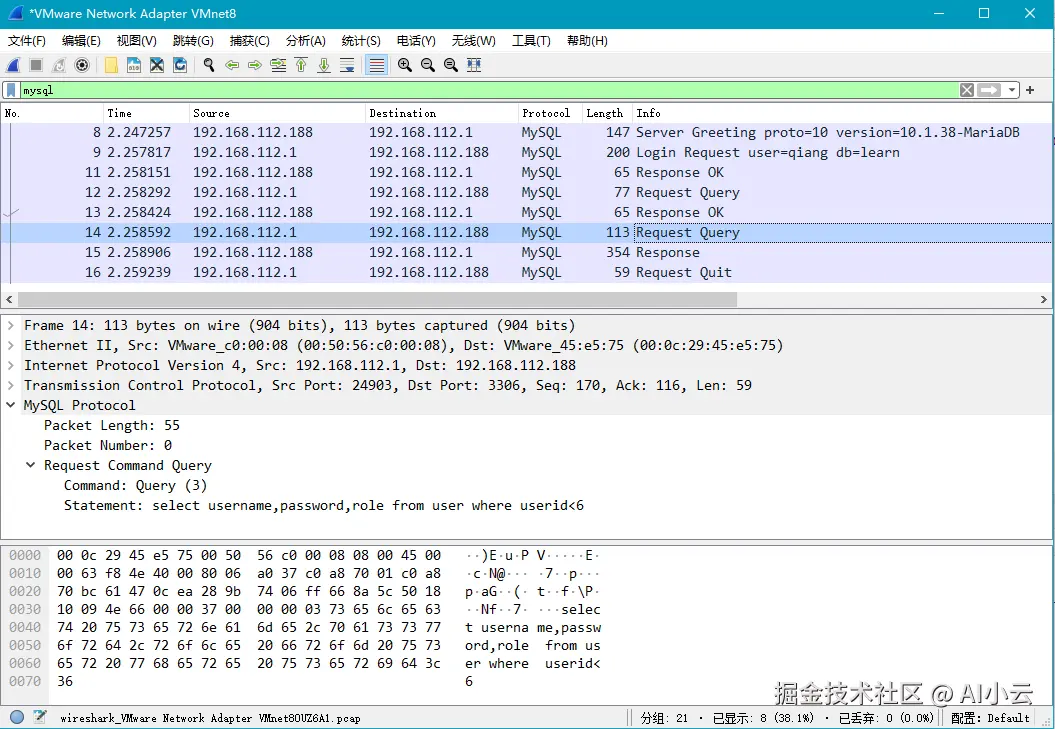
Task: Start capturing packets with the shark fin icon
Action: (x=13, y=65)
